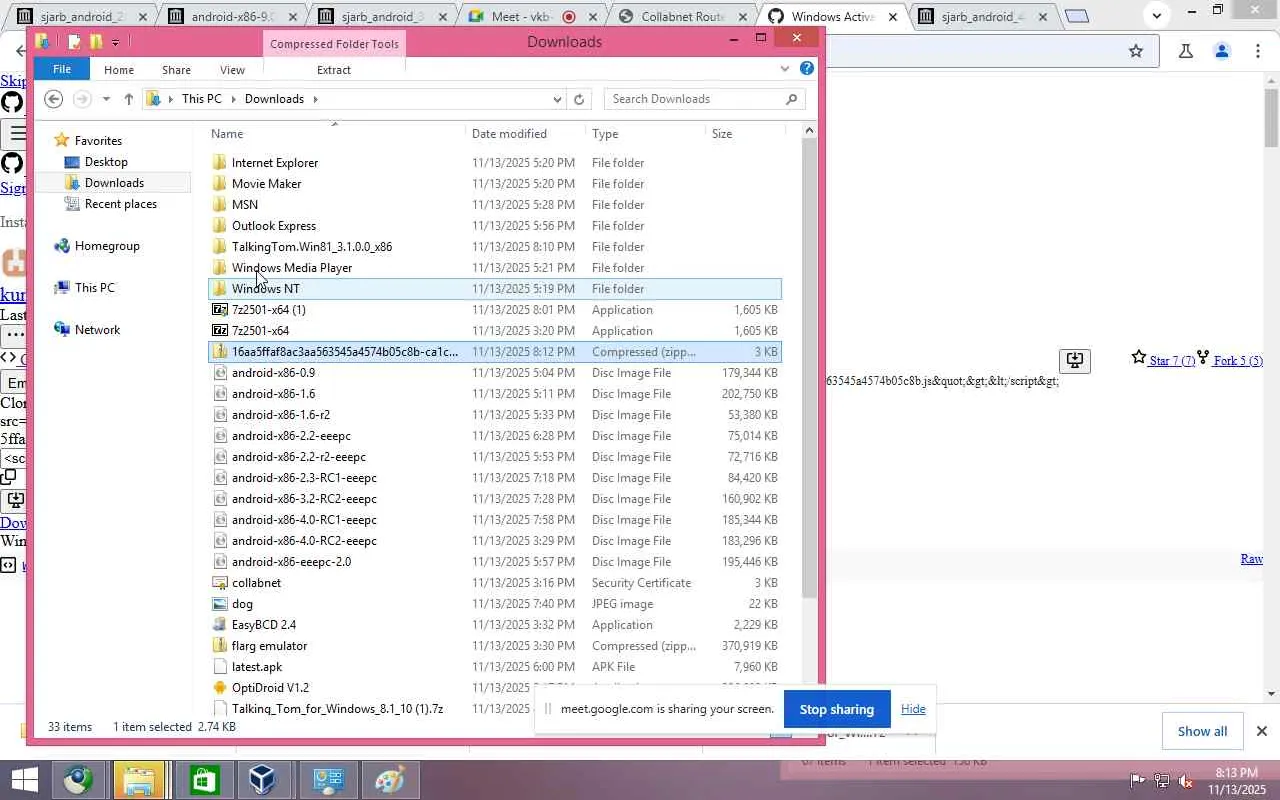This screenshot has height=800, width=1280.
Task: Select the collabnet security certificate file
Action: click(495, 583)
